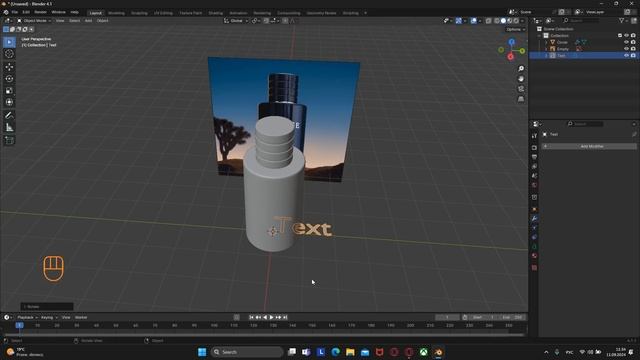This screenshot has width=640, height=360.
Task: Toggle visibility eye of Empty object
Action: click(626, 49)
